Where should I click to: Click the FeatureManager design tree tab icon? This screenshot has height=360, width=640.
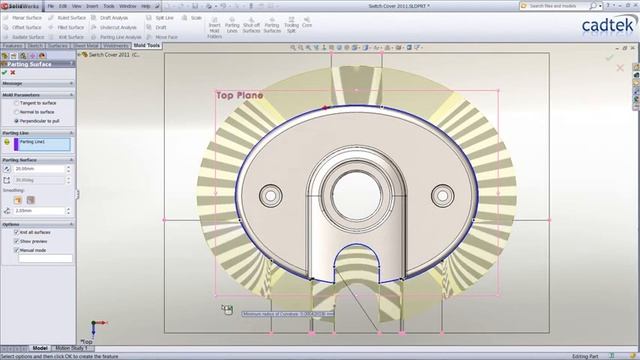point(5,56)
